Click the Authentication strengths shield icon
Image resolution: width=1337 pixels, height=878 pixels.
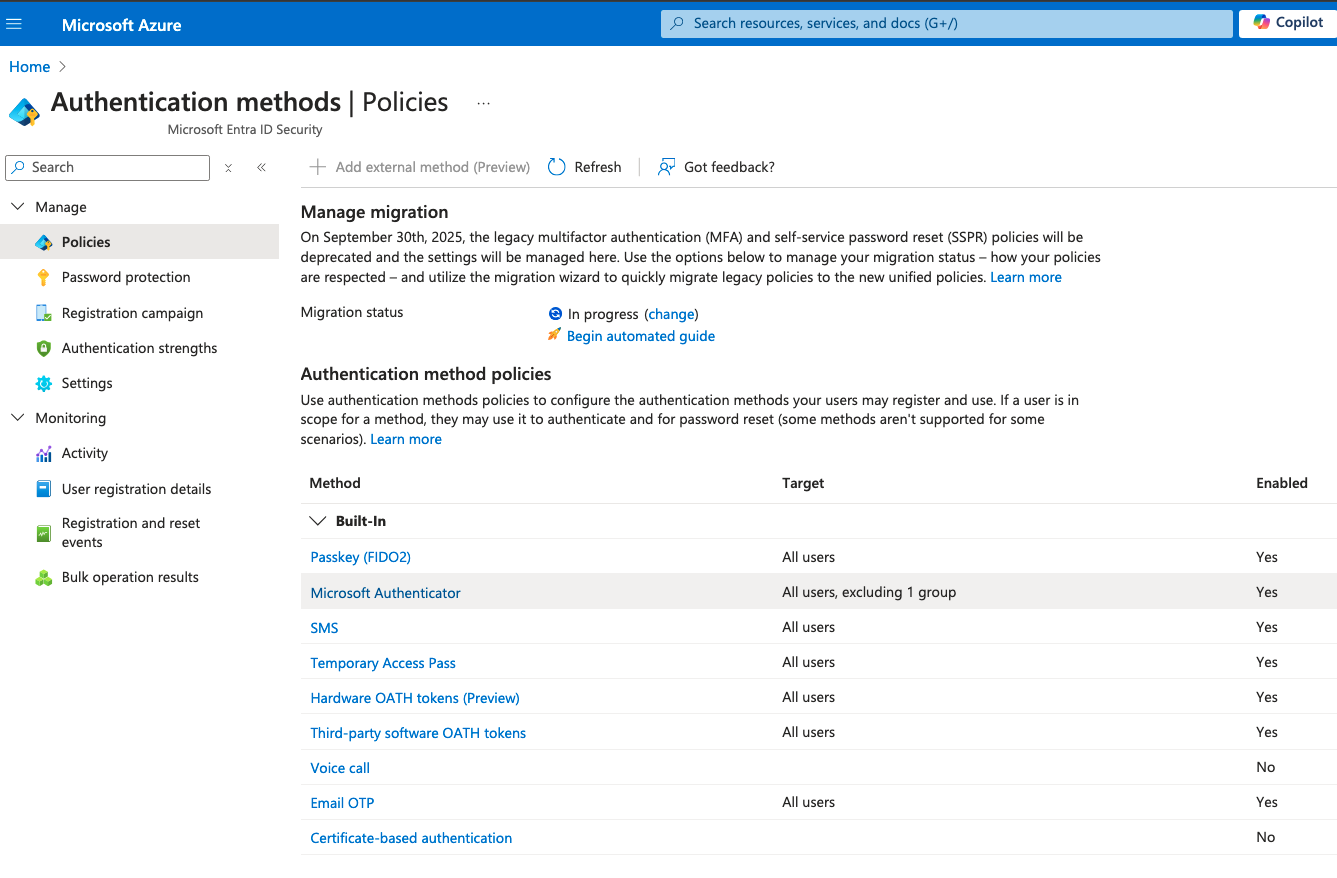(x=43, y=348)
